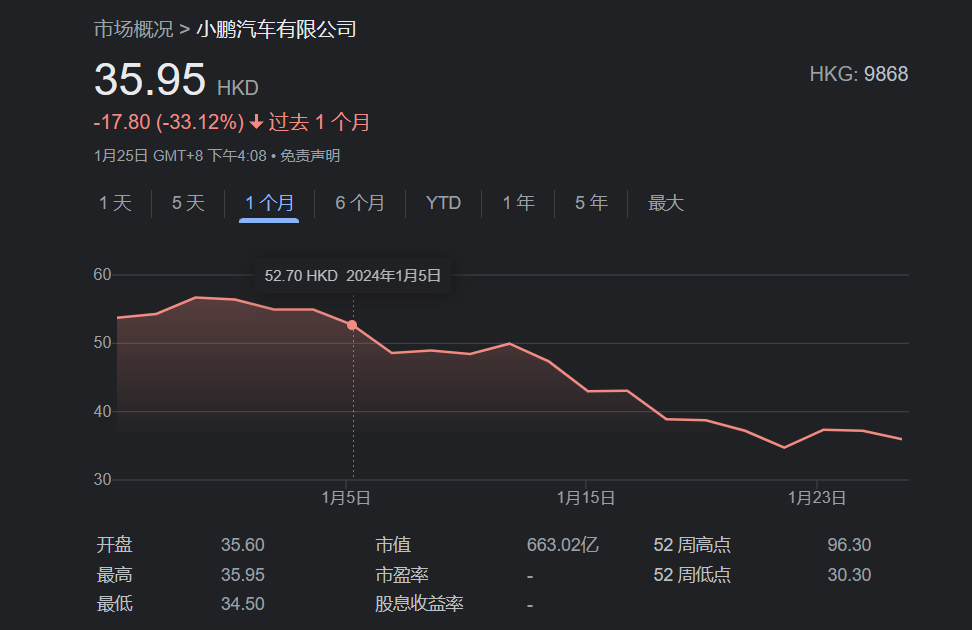This screenshot has height=630, width=972.
Task: Click the 1月5日 axis label
Action: [346, 498]
